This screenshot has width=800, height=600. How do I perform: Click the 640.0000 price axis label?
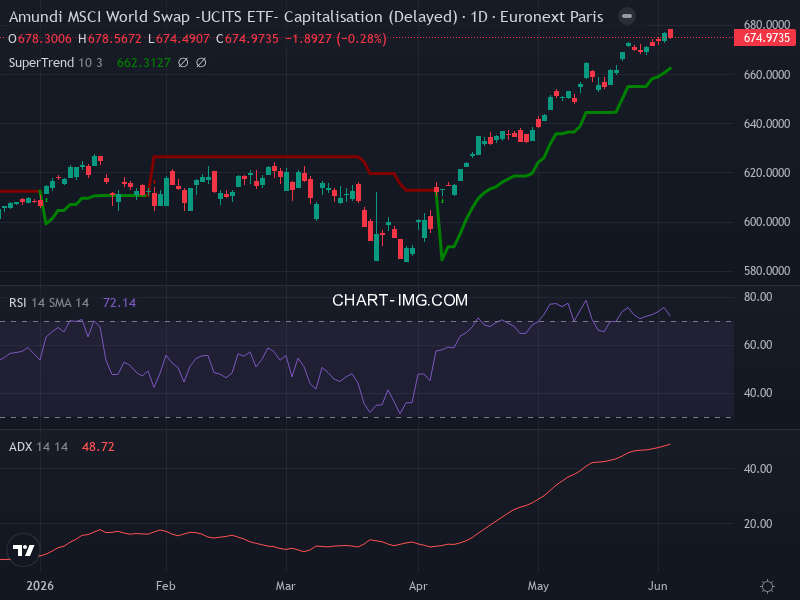(x=767, y=124)
